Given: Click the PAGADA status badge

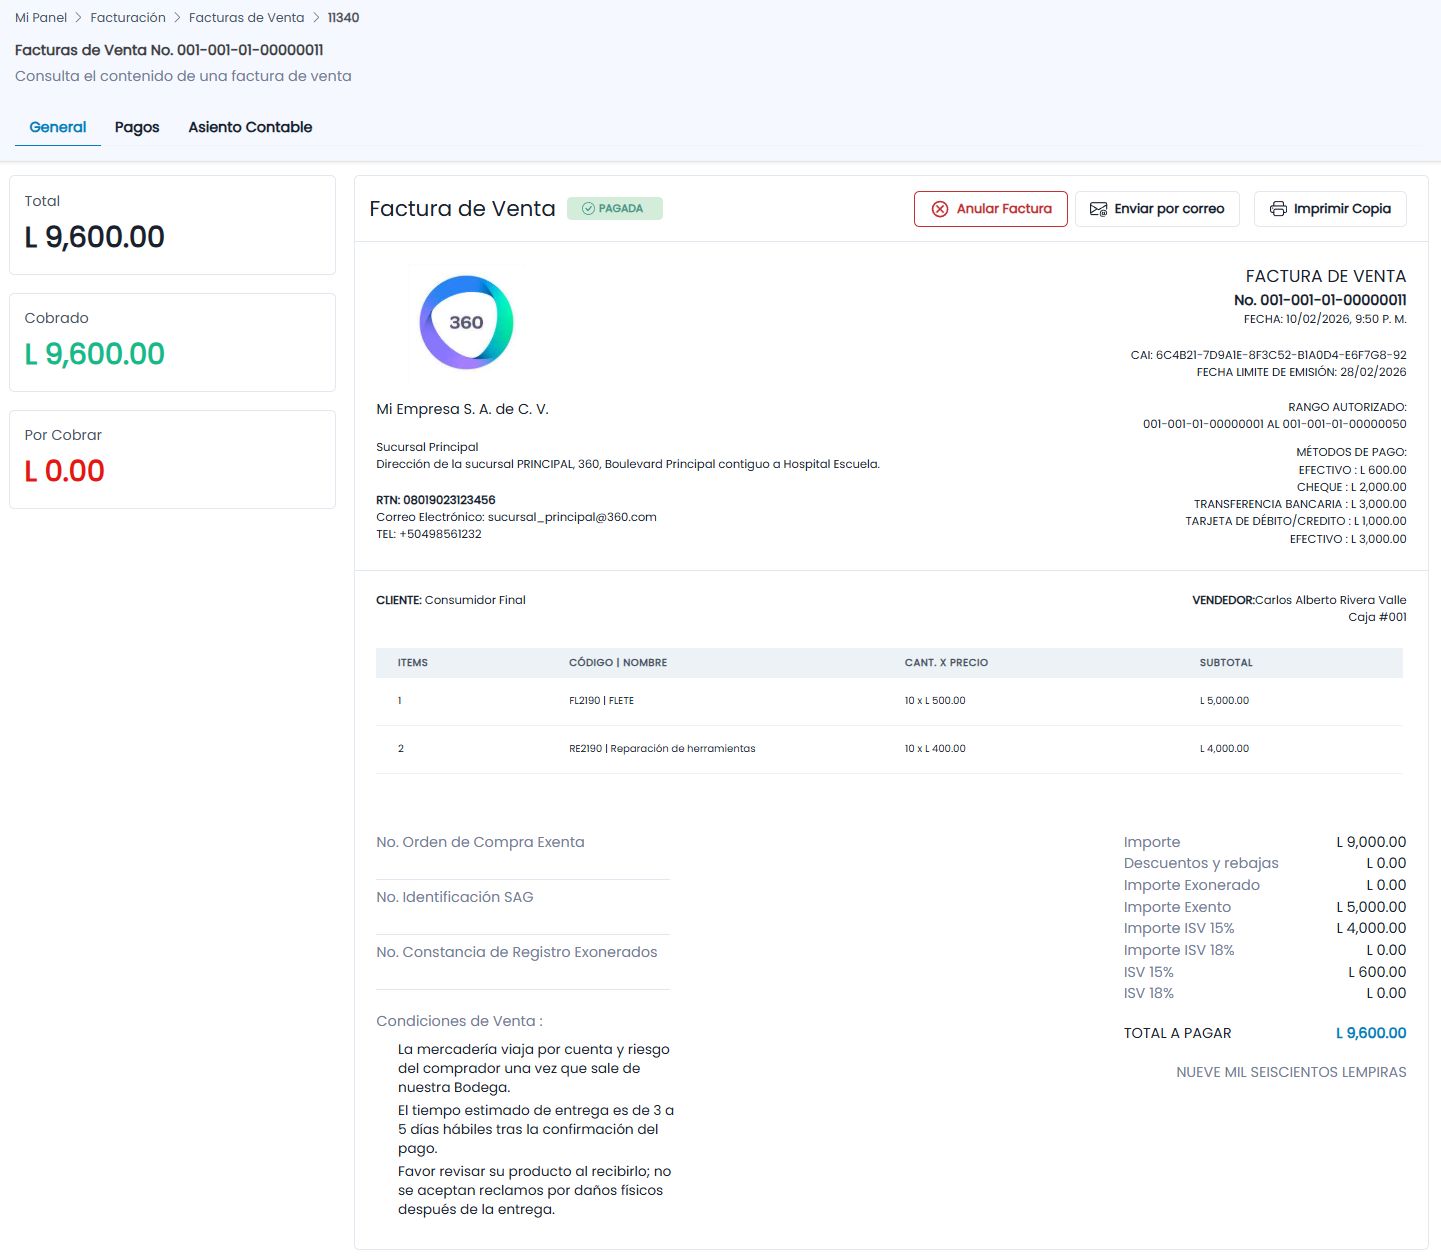Looking at the screenshot, I should coord(615,208).
